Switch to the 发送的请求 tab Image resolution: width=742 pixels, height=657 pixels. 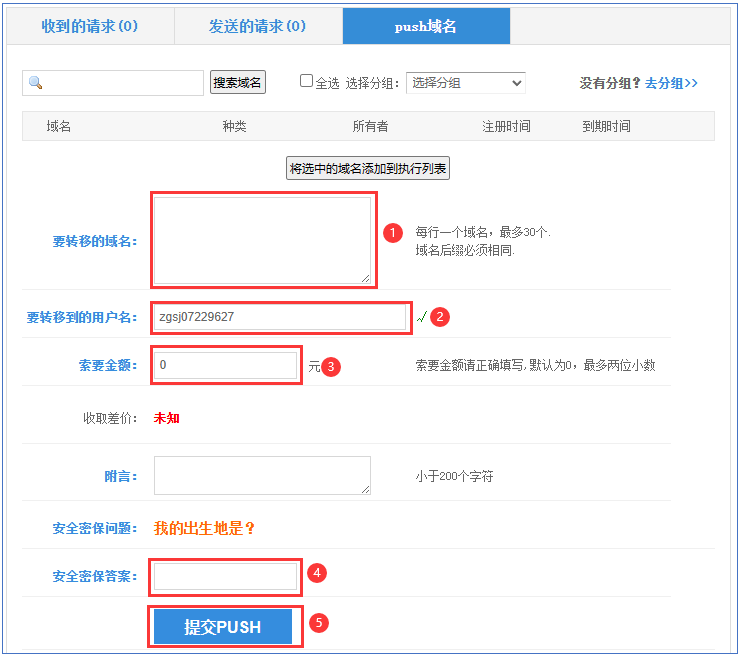(258, 26)
